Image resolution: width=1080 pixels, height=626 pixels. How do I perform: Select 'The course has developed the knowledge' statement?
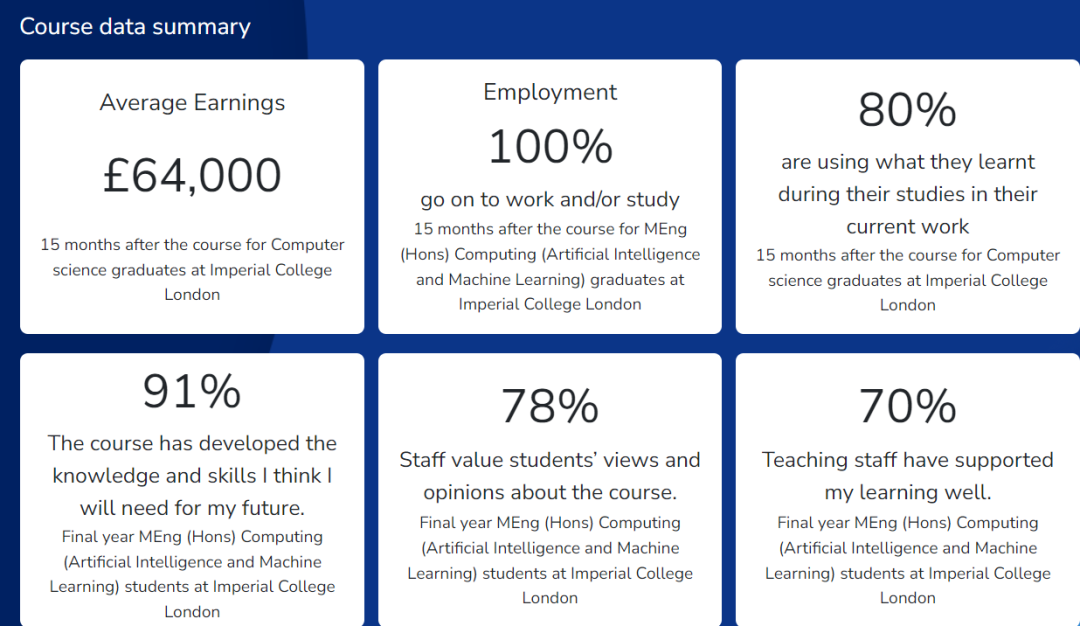(x=192, y=475)
